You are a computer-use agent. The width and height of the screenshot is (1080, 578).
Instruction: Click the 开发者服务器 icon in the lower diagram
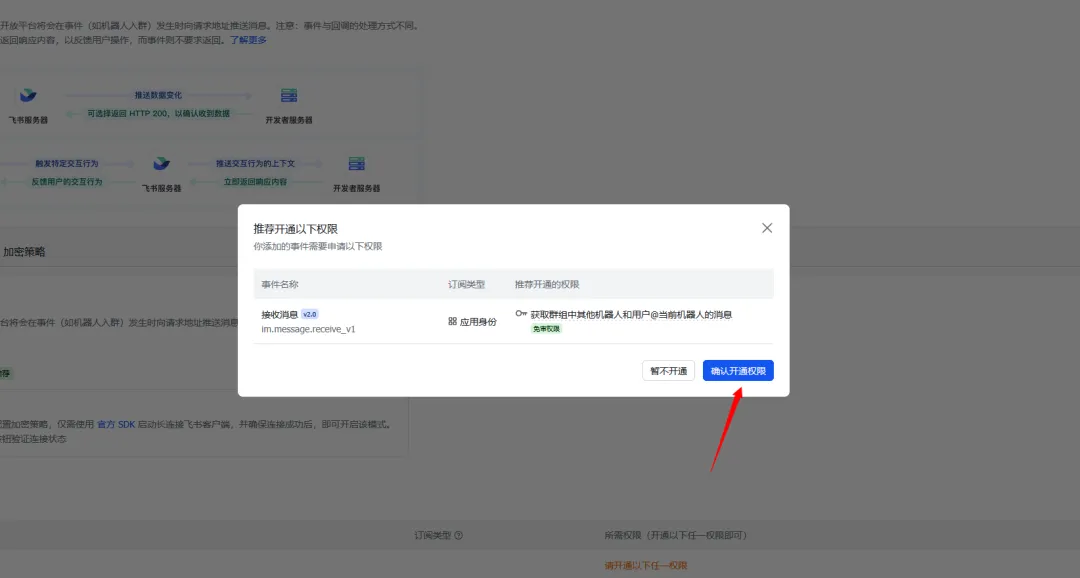(x=357, y=163)
